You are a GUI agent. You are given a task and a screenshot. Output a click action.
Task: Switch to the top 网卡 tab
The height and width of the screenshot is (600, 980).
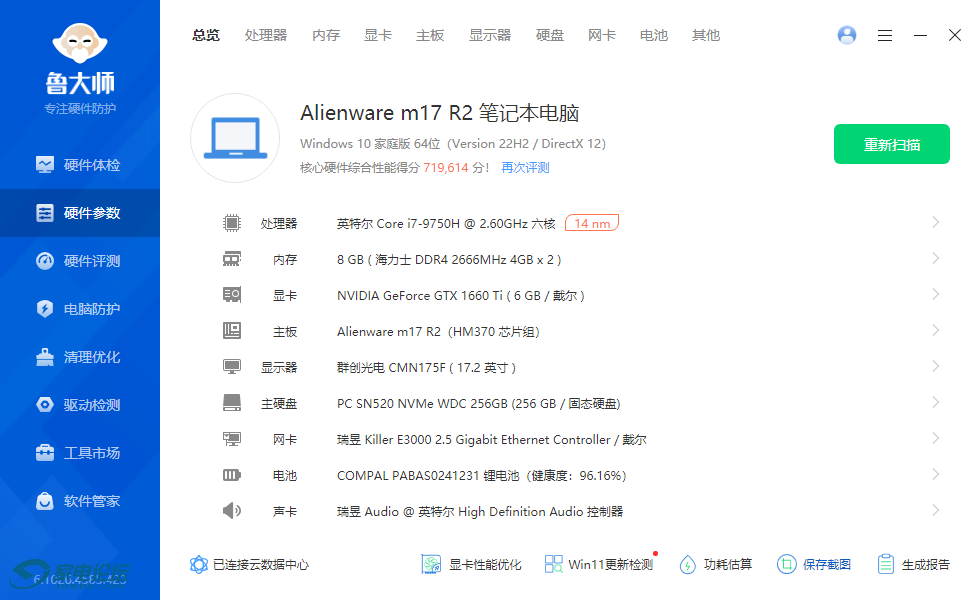602,36
